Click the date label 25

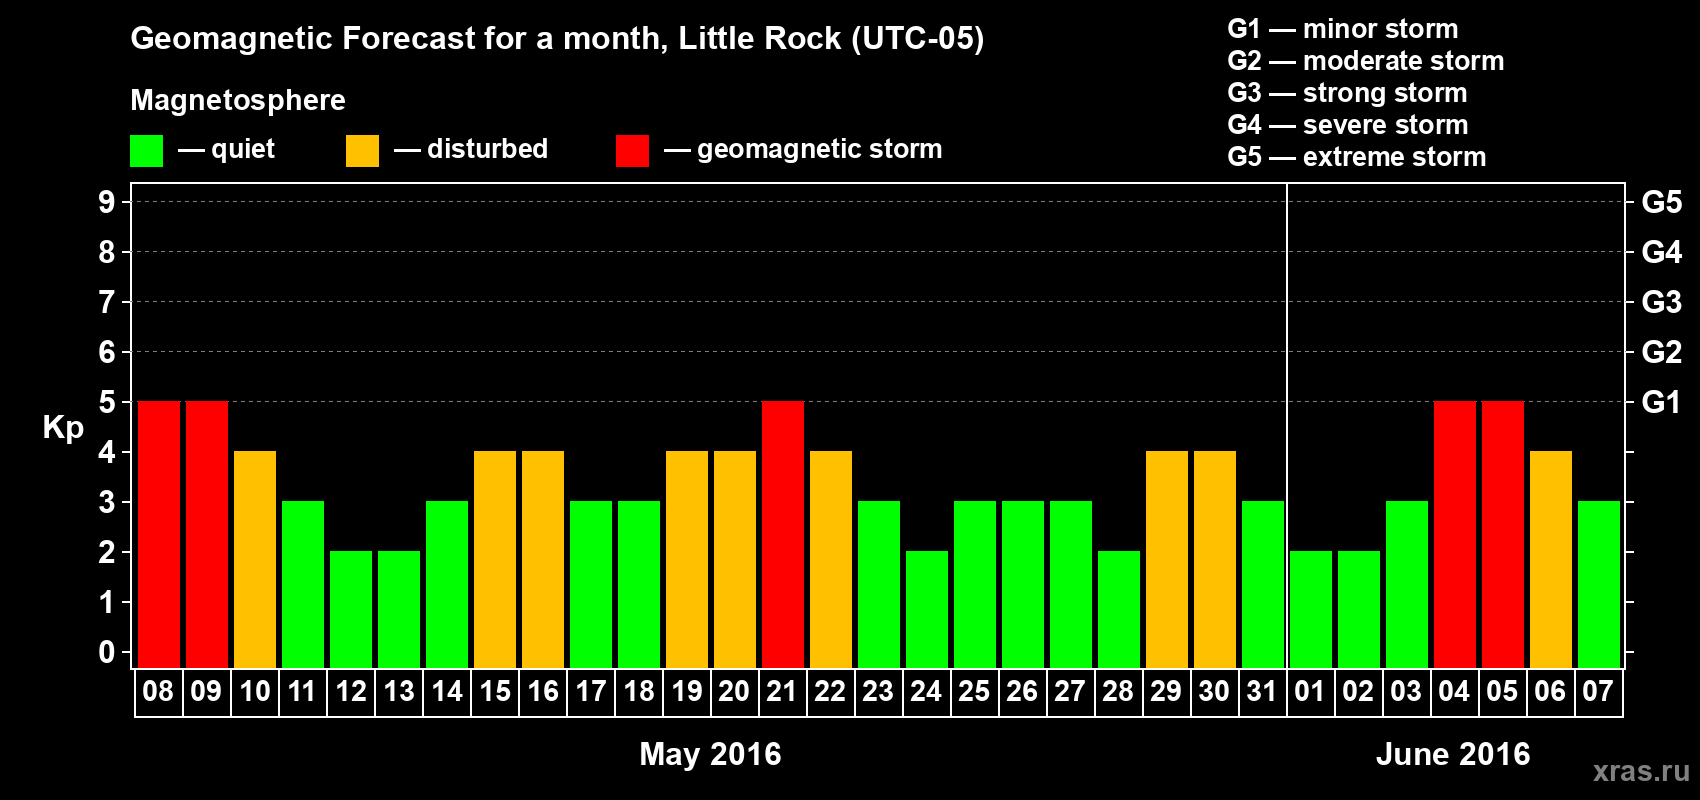click(974, 692)
